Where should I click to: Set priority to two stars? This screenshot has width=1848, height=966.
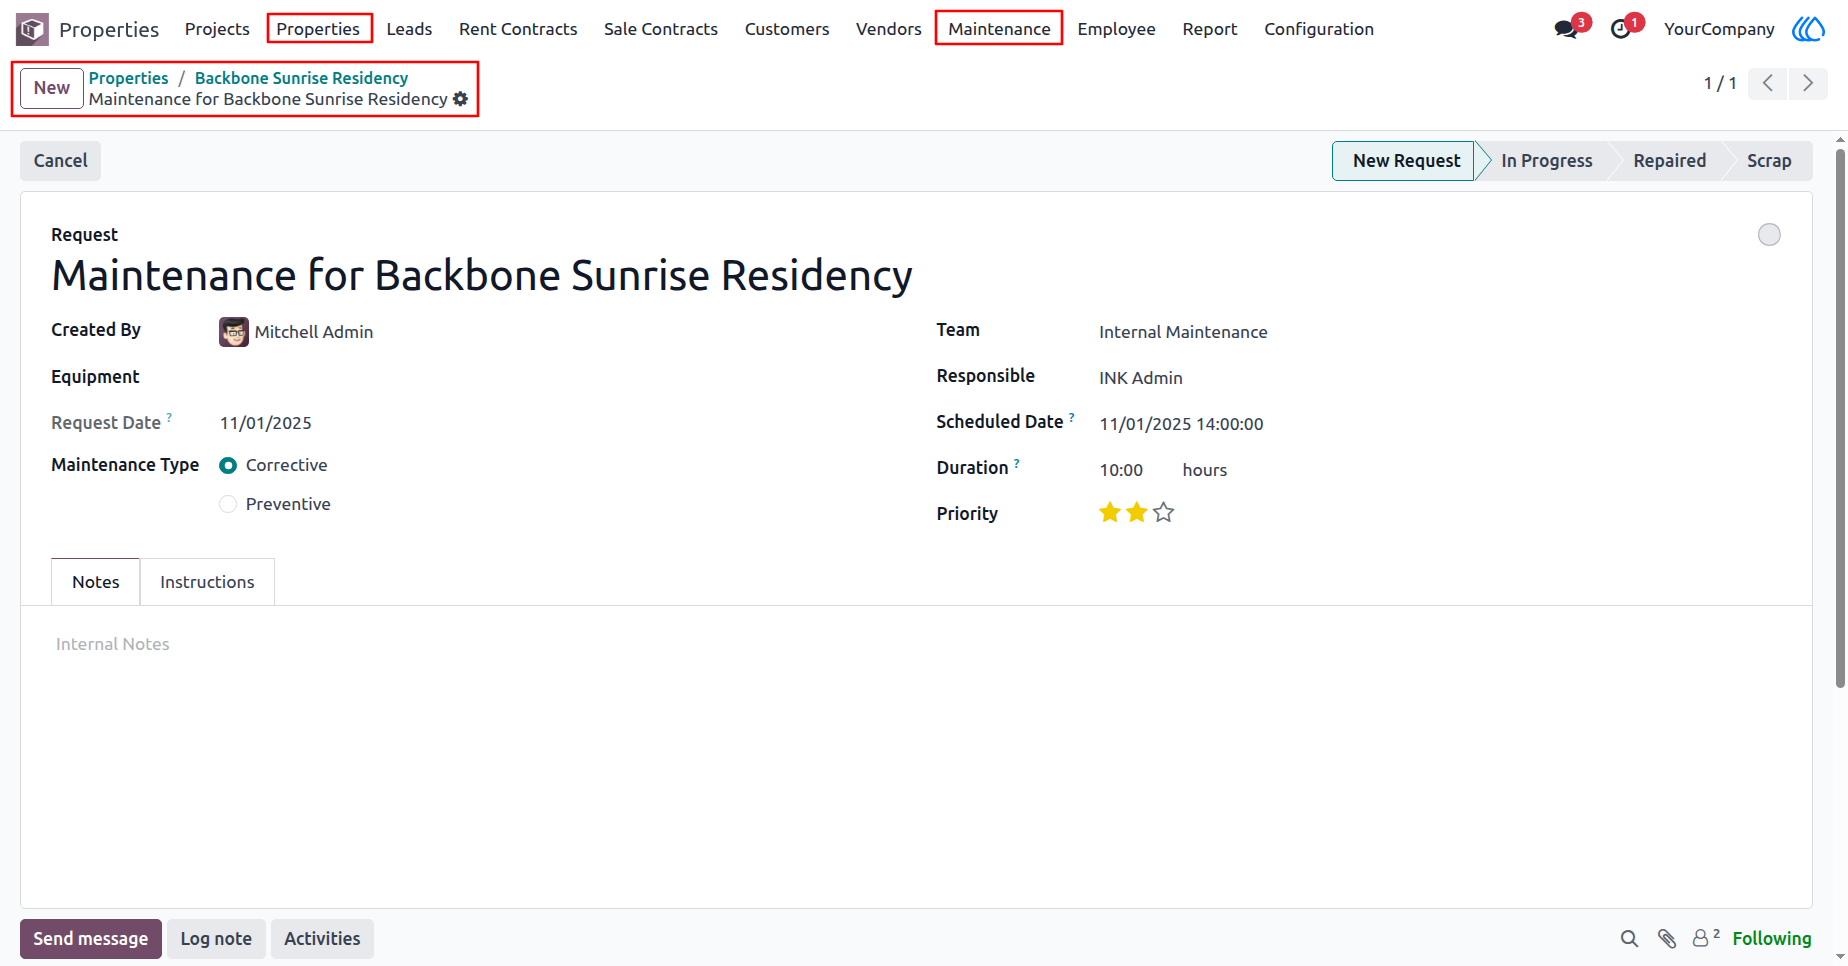coord(1137,513)
